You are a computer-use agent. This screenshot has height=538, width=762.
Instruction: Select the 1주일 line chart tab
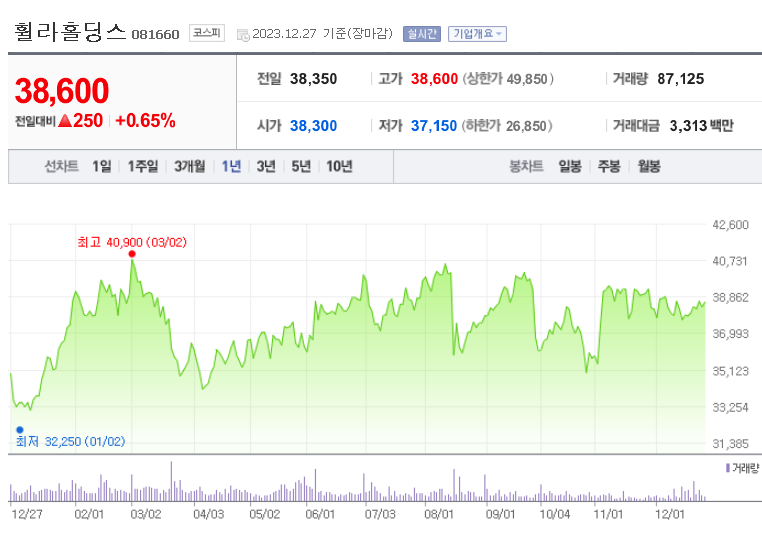tap(143, 166)
